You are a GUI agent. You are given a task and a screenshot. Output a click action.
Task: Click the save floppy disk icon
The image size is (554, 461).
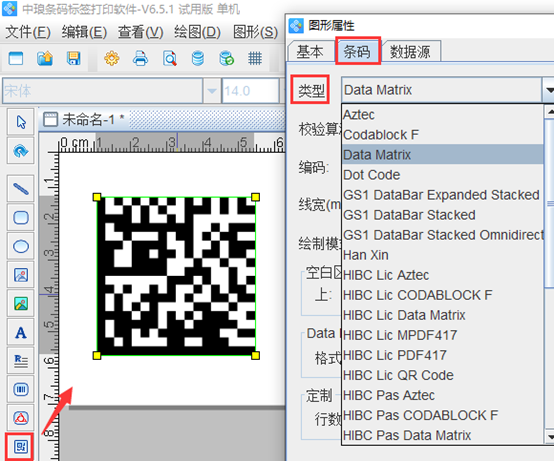click(x=73, y=58)
